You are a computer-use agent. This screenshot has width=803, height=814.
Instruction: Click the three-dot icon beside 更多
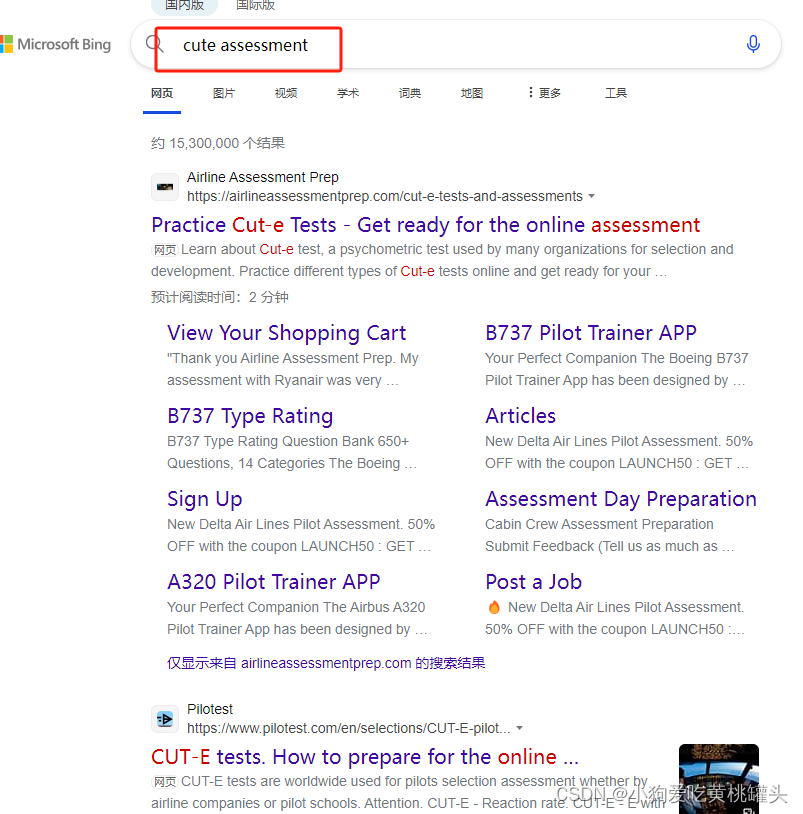pos(530,92)
